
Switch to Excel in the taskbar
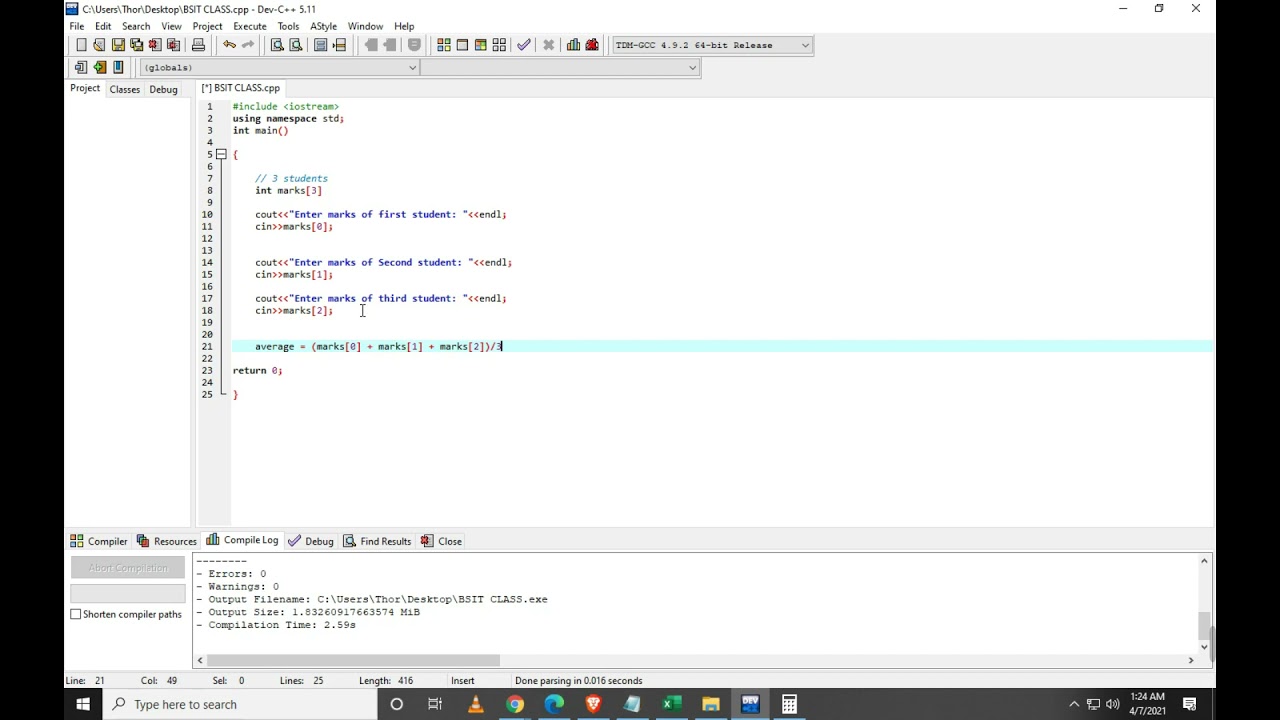click(672, 704)
